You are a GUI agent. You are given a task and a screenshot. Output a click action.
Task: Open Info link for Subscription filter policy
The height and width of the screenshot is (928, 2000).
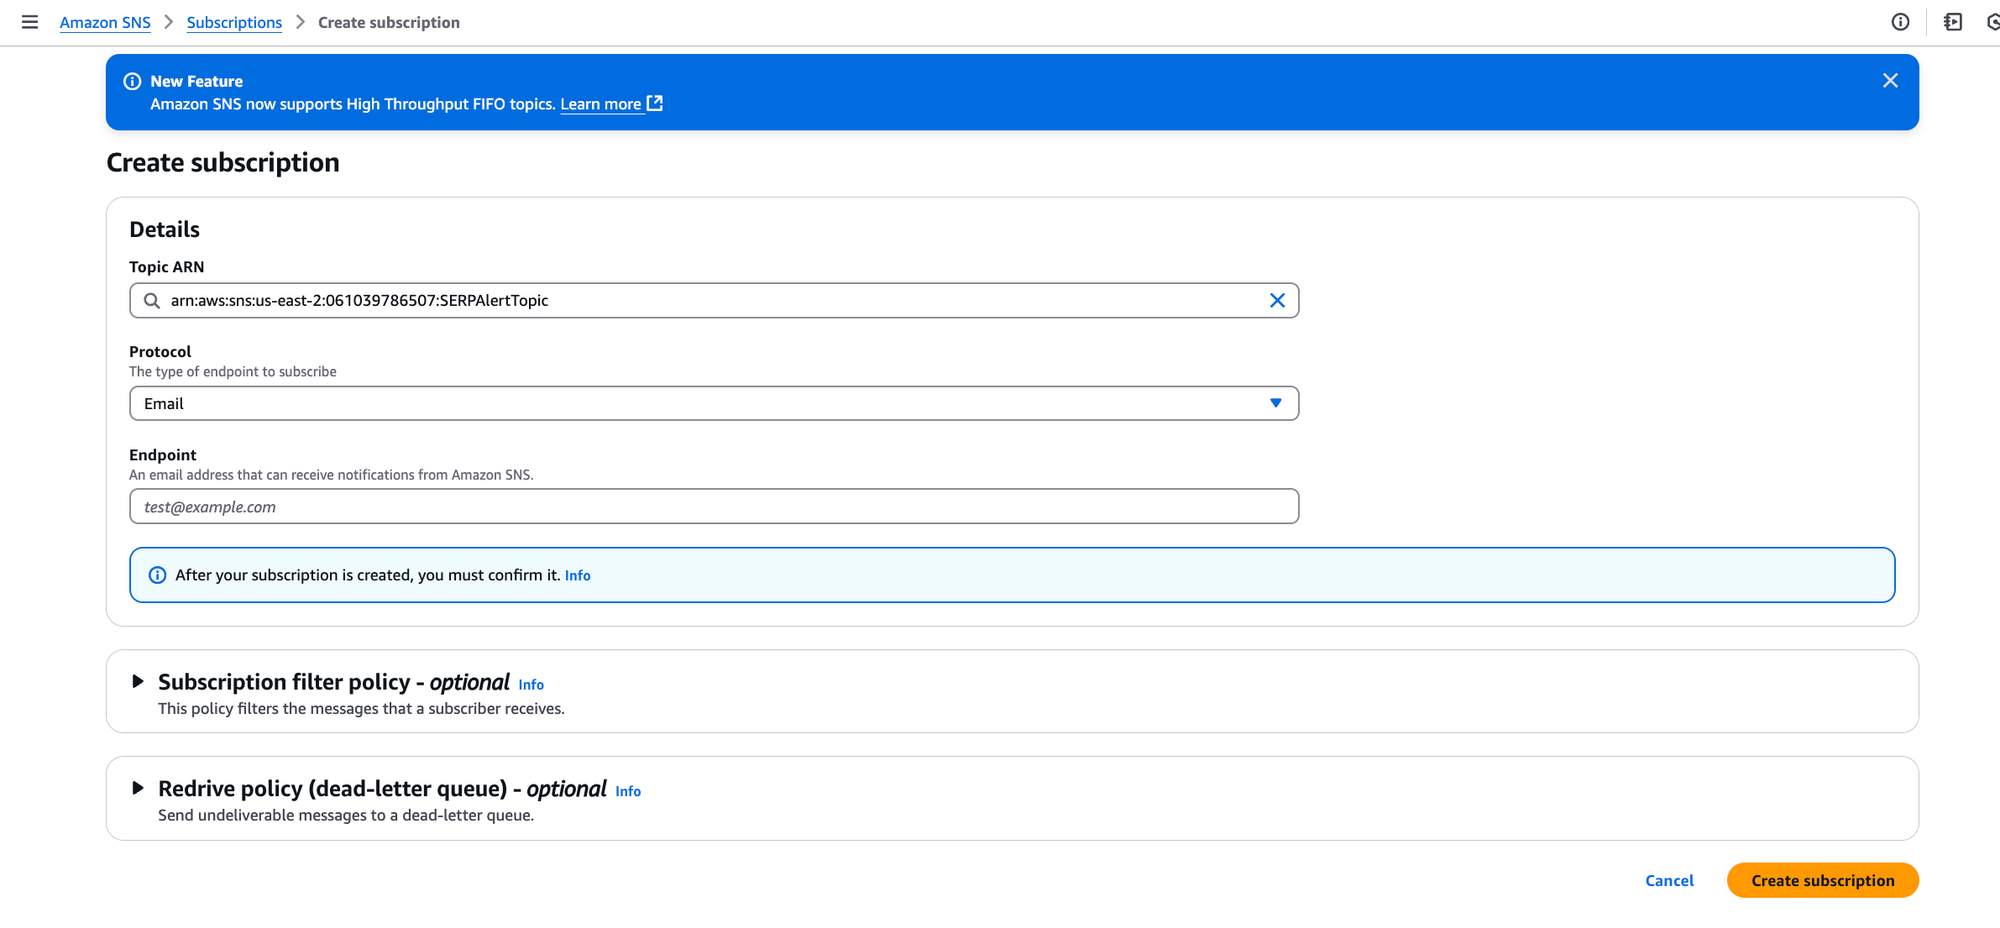pos(531,684)
